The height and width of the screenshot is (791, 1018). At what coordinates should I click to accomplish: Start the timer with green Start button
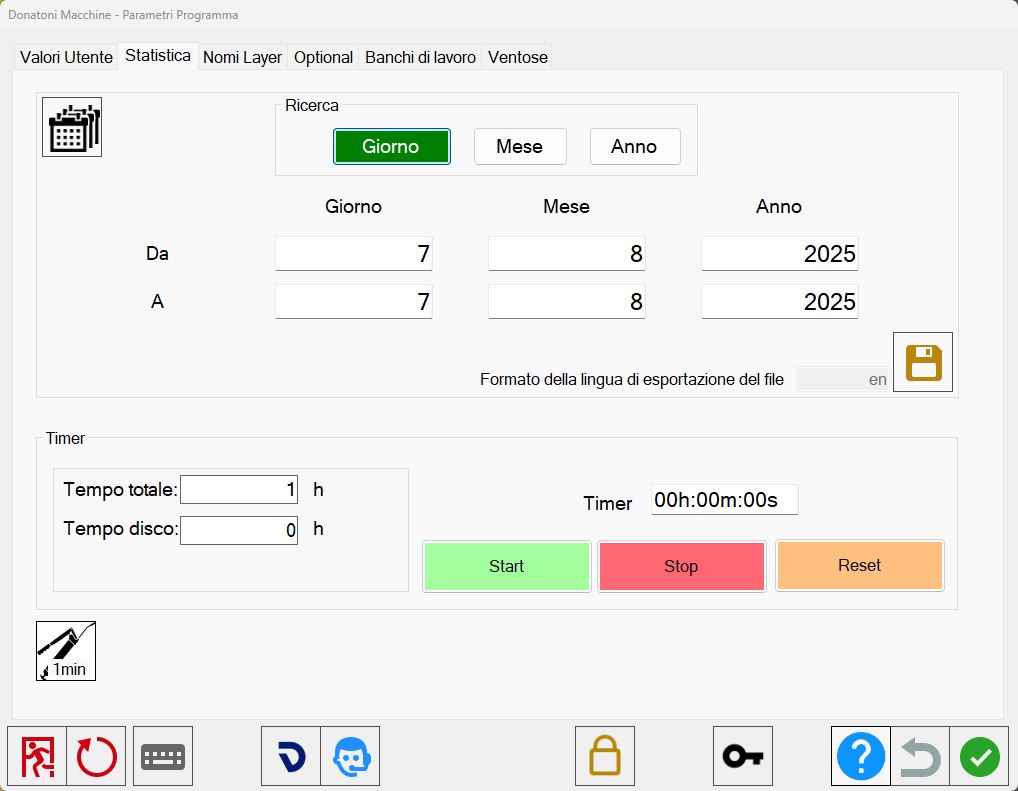pos(506,566)
